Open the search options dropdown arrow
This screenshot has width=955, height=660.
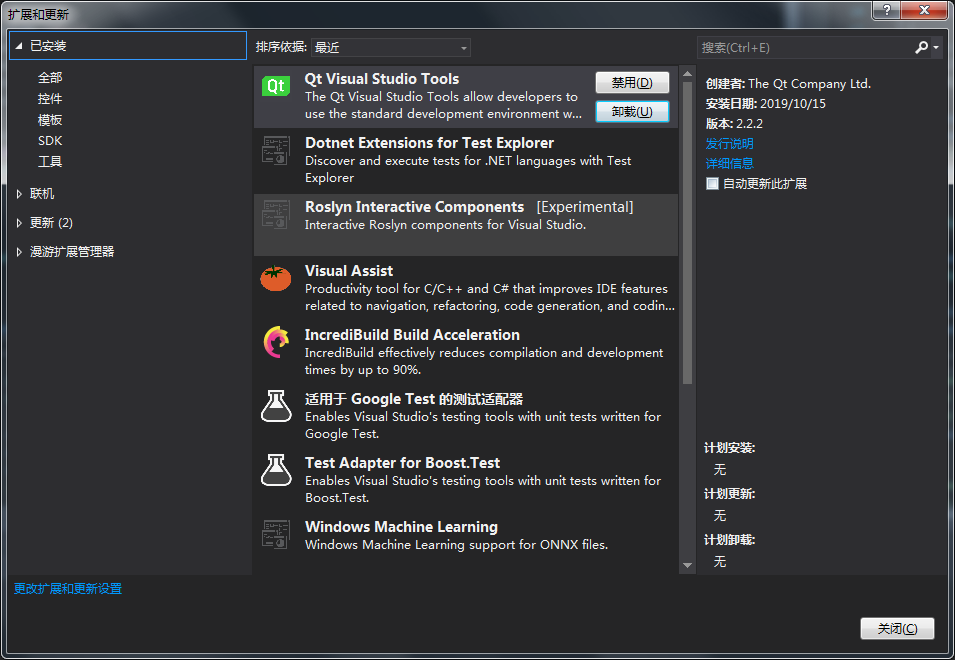tap(936, 47)
